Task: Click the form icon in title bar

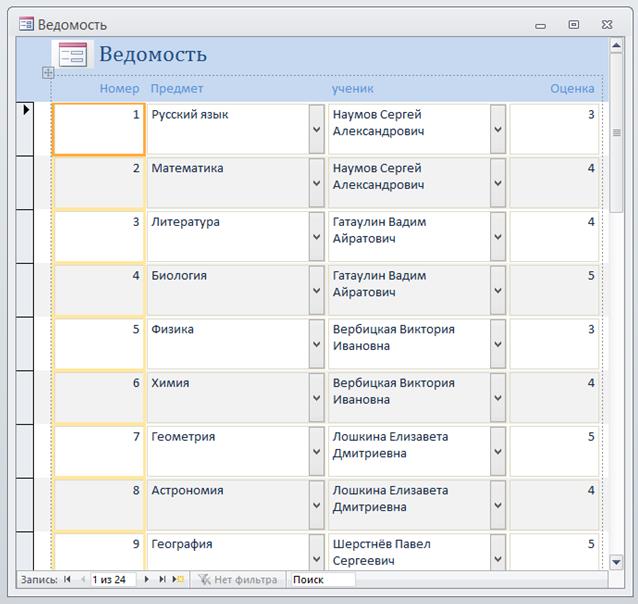Action: (26, 24)
